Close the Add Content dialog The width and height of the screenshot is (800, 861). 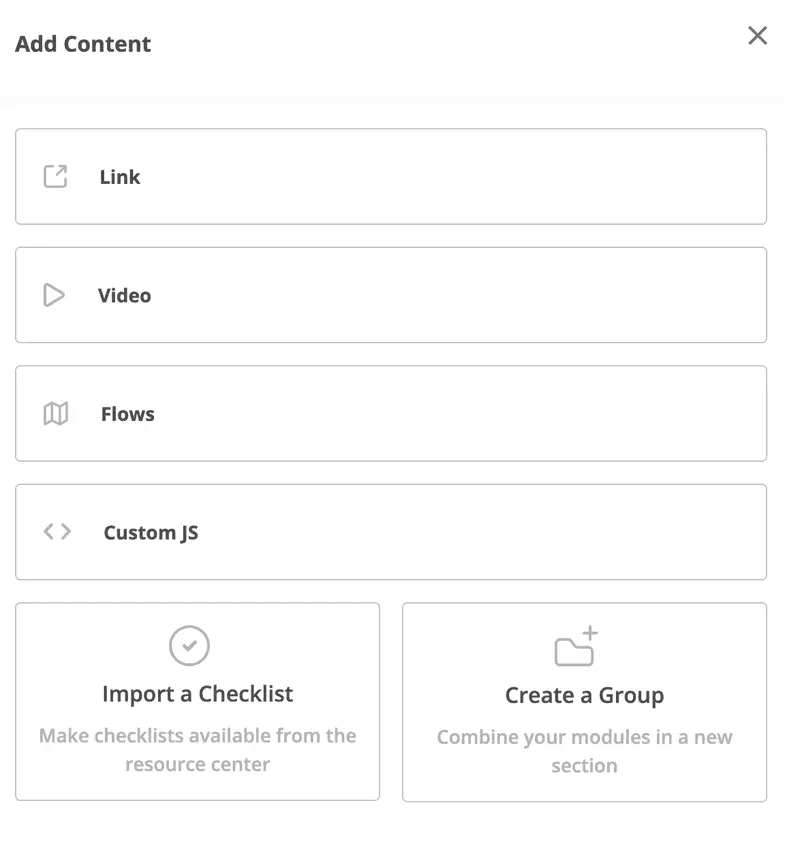(x=757, y=36)
